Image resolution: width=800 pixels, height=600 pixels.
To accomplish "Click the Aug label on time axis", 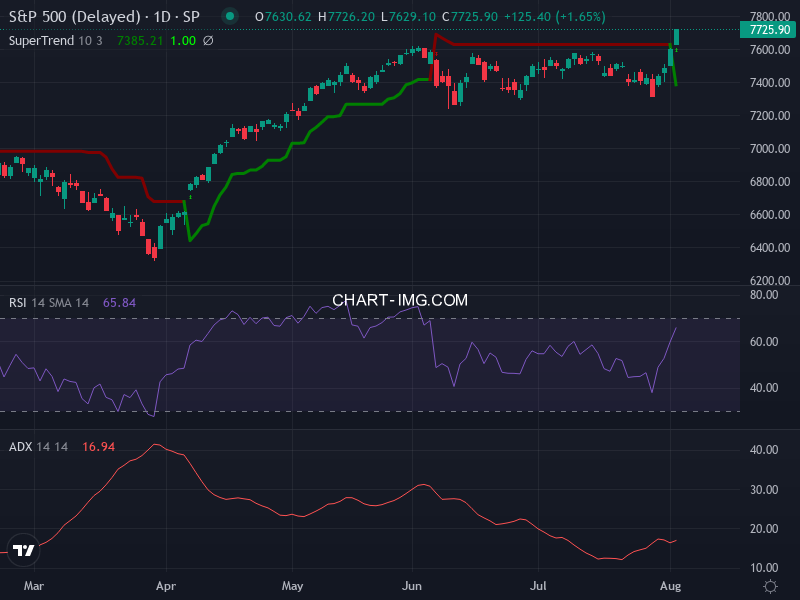I will coord(670,586).
